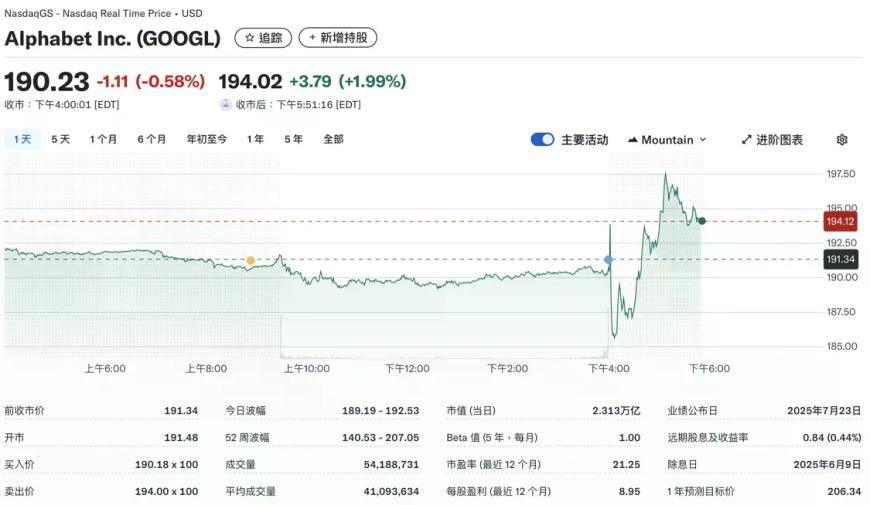
Task: Choose the 1年 chart range
Action: [x=255, y=139]
